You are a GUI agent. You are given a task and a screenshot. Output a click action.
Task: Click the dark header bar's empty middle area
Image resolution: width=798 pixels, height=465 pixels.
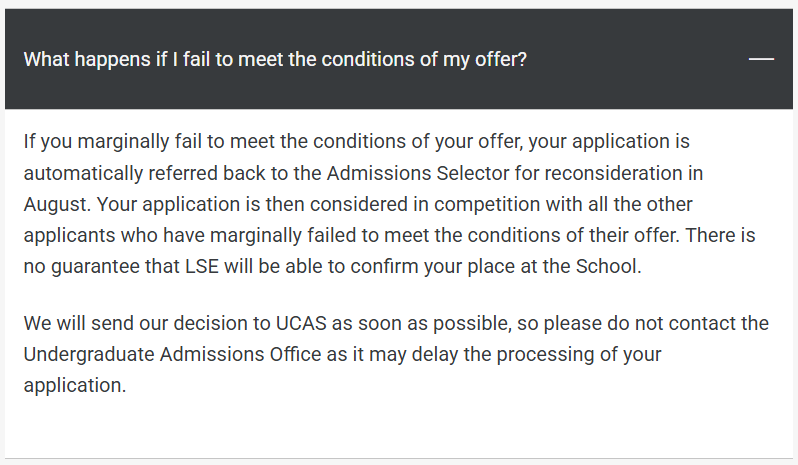[636, 59]
